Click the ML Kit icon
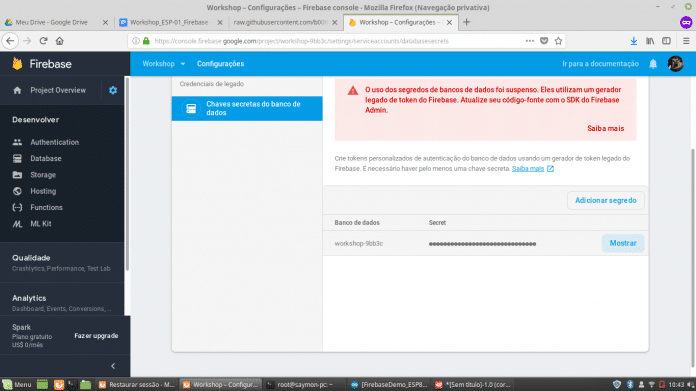Screen dimensions: 696x391 [x=17, y=224]
